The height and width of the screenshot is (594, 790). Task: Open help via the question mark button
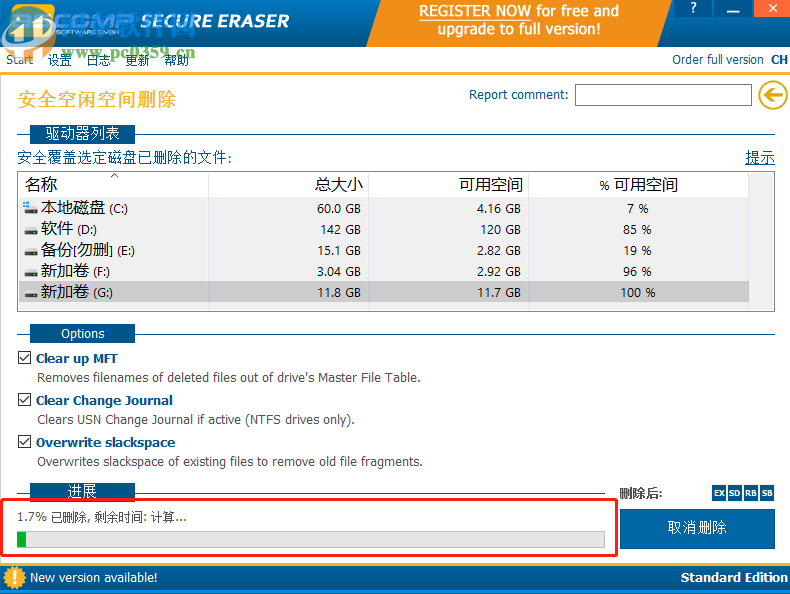point(693,8)
